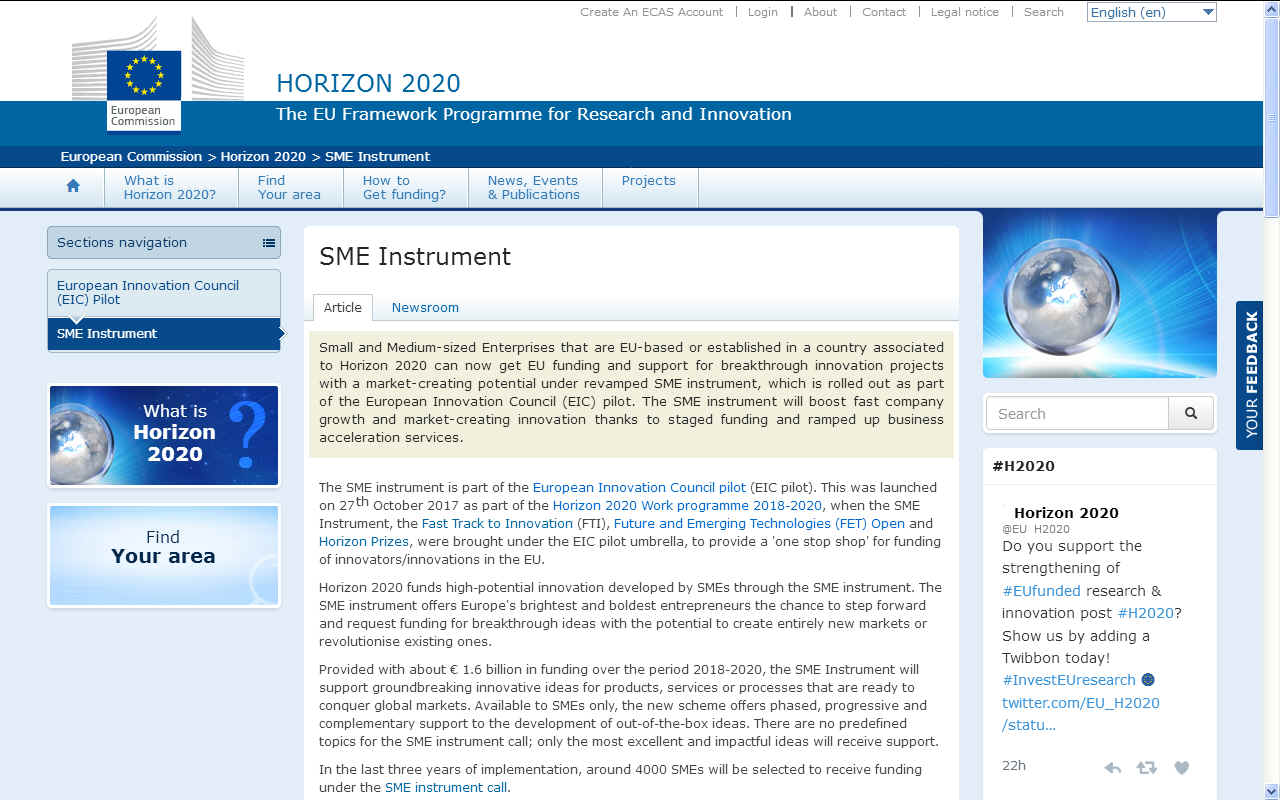The image size is (1280, 800).
Task: Open the YOUR FEEDBACK side tab
Action: tap(1250, 375)
